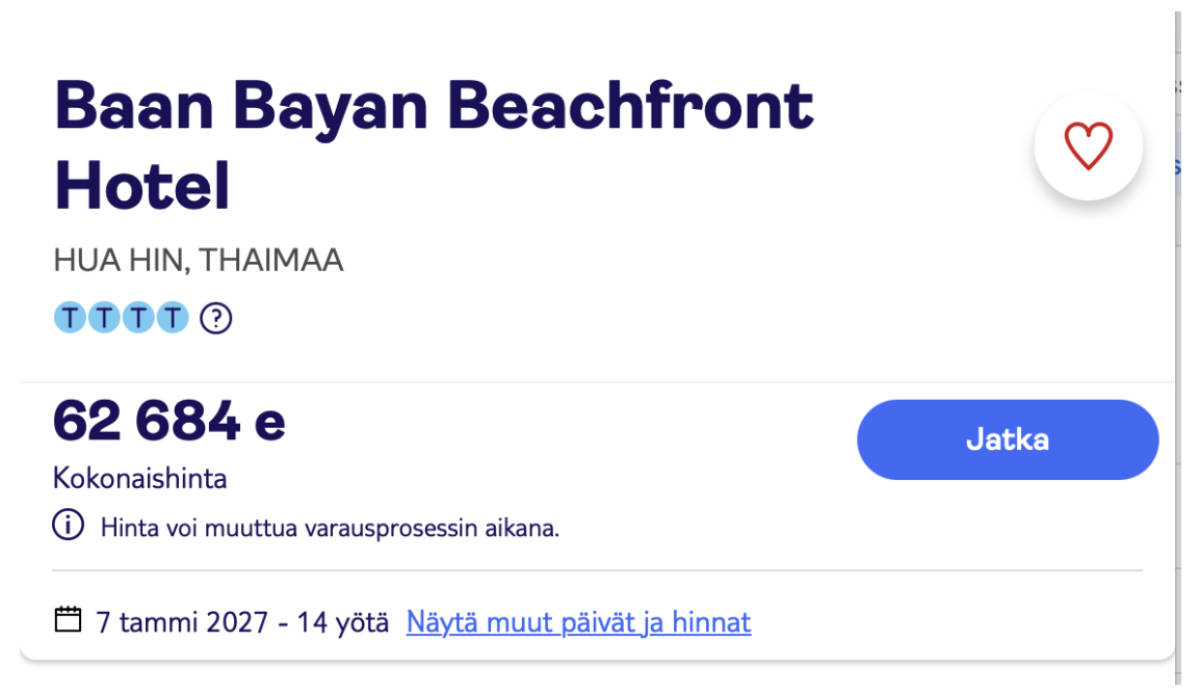Click the white circle containing the heart
This screenshot has height=696, width=1200.
coord(1088,145)
